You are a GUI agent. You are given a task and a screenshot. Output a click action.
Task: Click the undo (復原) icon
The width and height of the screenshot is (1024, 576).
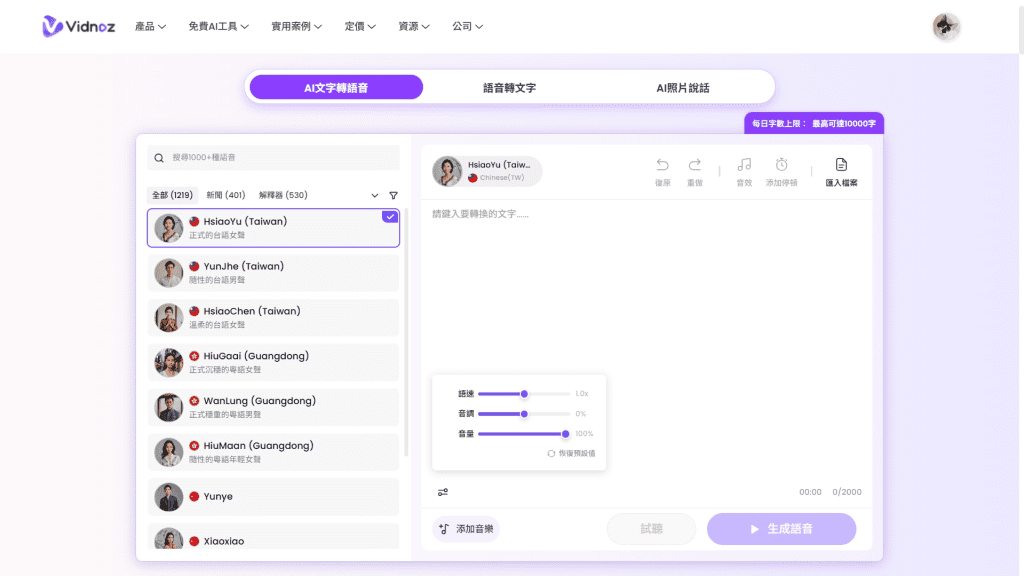pos(662,165)
